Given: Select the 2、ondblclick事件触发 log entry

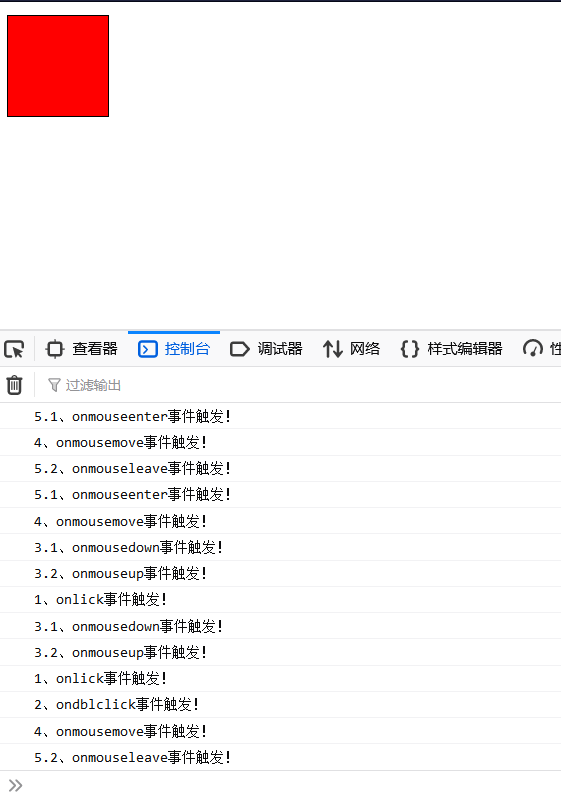Looking at the screenshot, I should point(280,705).
